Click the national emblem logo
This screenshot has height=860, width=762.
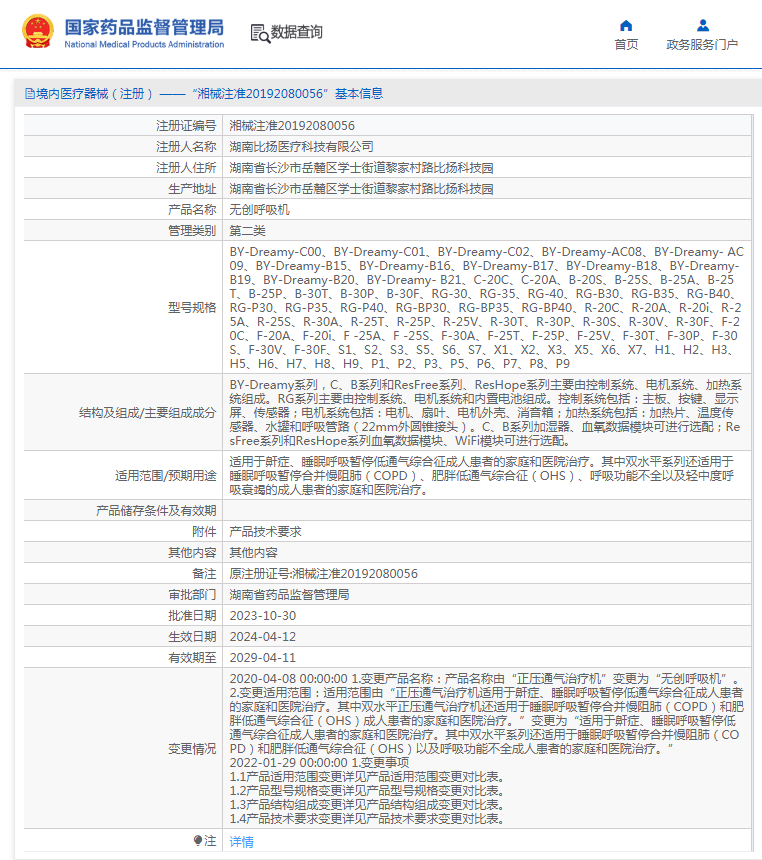pos(39,32)
